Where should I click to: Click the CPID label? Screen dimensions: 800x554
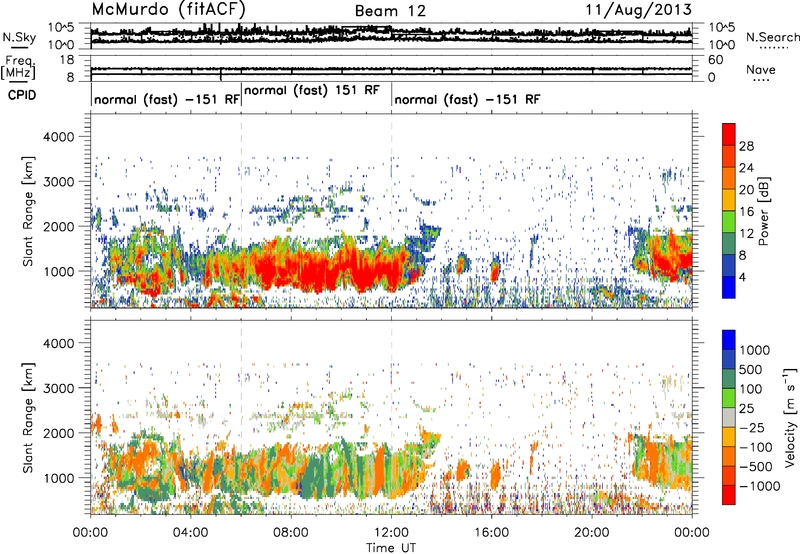pos(21,95)
